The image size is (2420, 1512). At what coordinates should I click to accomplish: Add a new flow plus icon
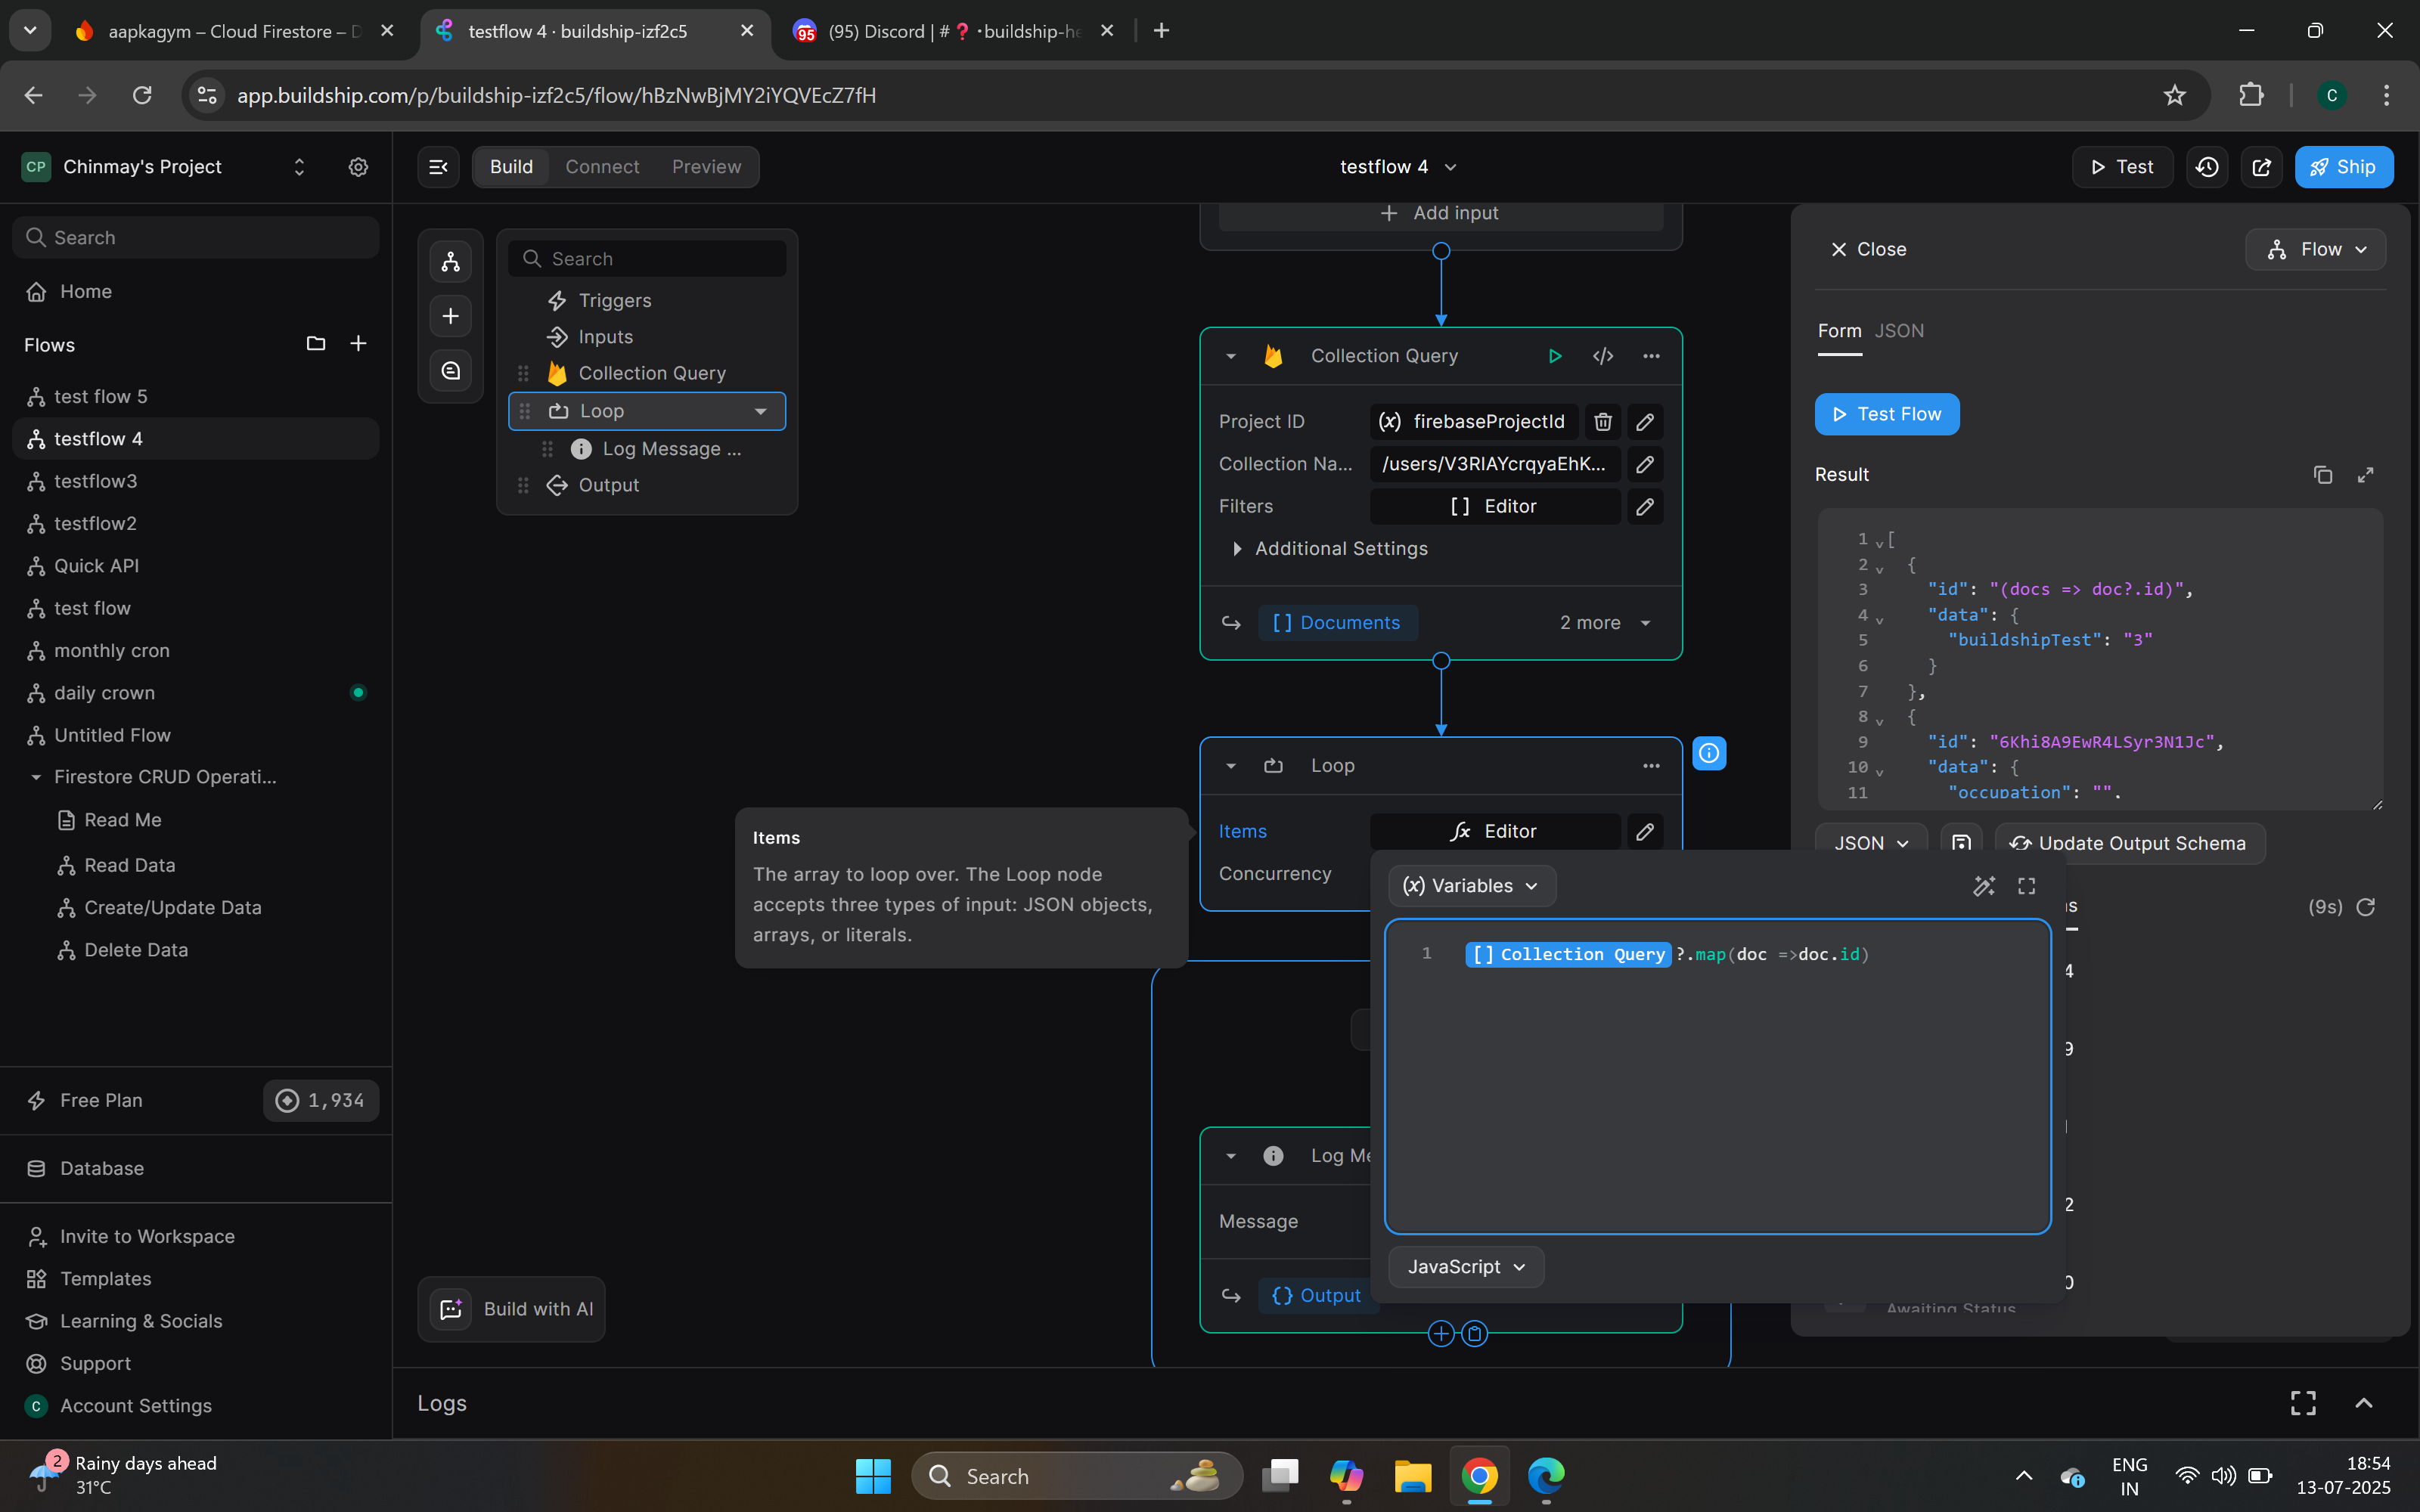coord(358,344)
